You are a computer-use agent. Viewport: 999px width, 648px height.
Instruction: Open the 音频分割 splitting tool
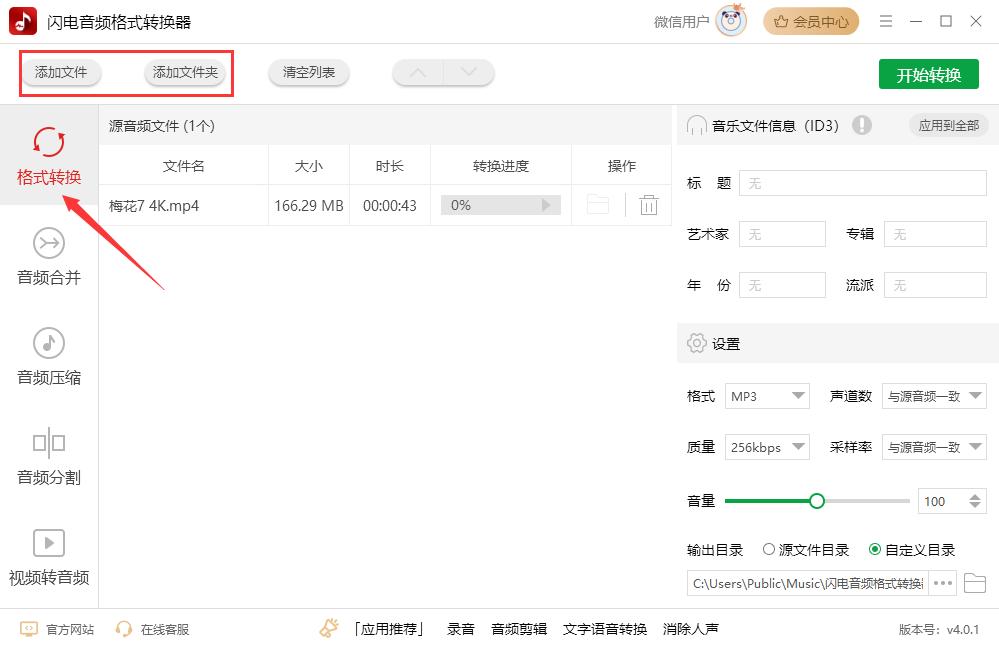point(47,456)
